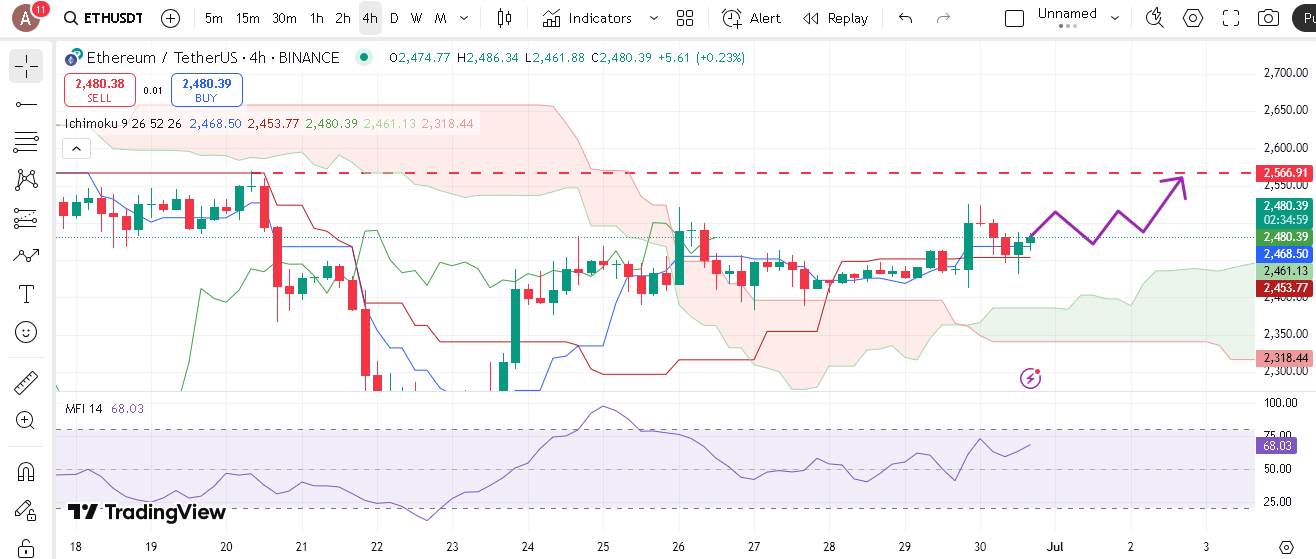The image size is (1316, 559).
Task: Expand favorite indicators dropdown arrow
Action: [x=654, y=18]
